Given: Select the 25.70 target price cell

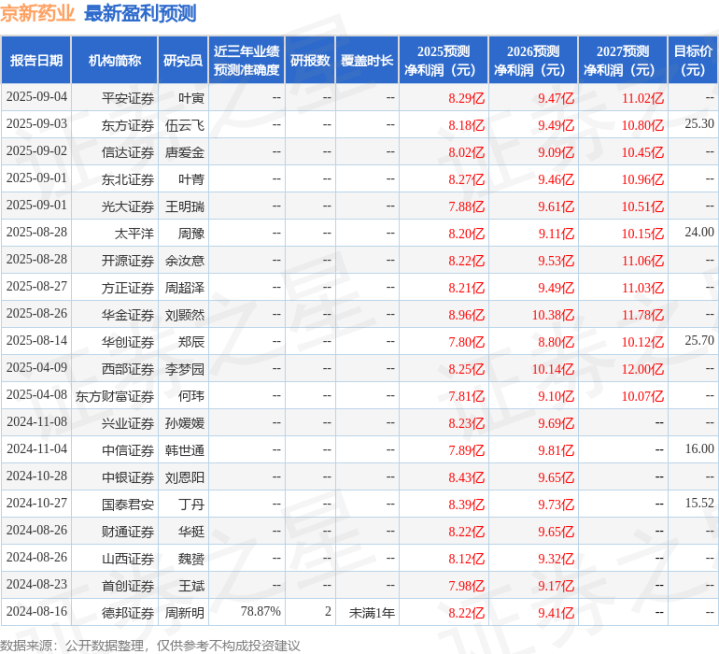Looking at the screenshot, I should pos(699,341).
